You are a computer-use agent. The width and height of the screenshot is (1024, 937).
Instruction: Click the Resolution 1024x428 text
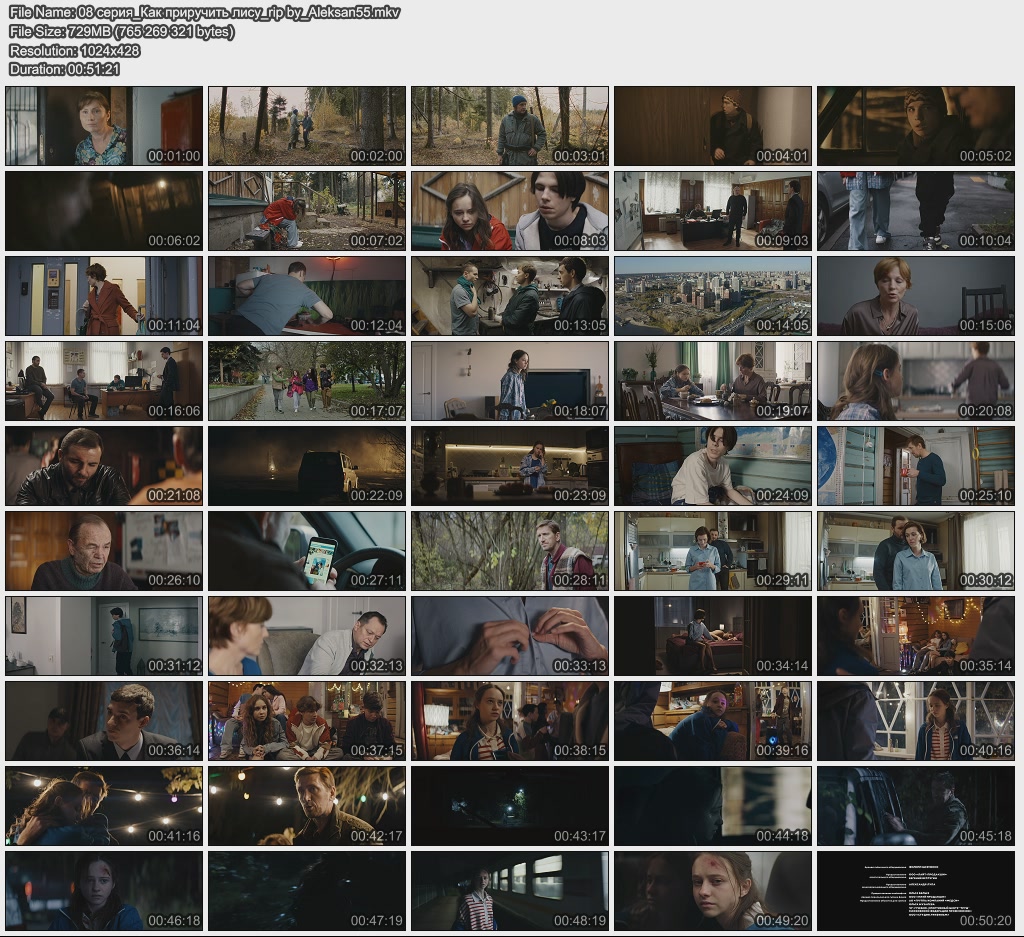point(74,50)
